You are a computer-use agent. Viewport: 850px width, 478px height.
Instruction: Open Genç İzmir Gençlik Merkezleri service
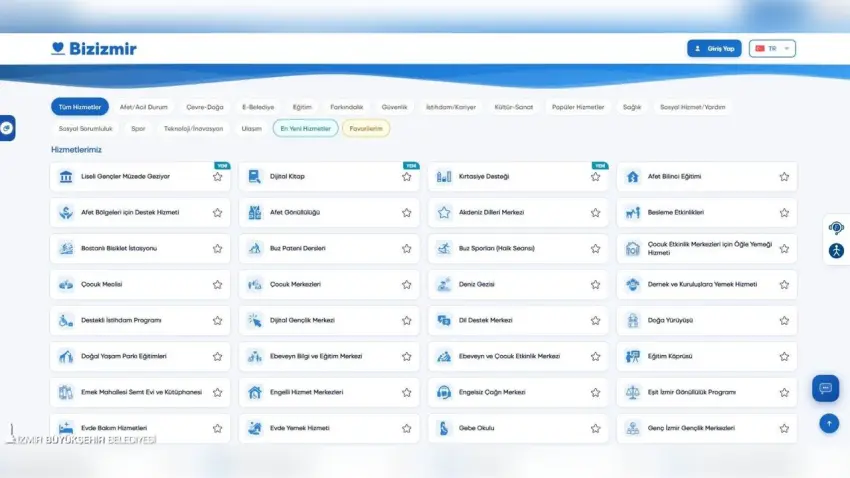[x=707, y=428]
